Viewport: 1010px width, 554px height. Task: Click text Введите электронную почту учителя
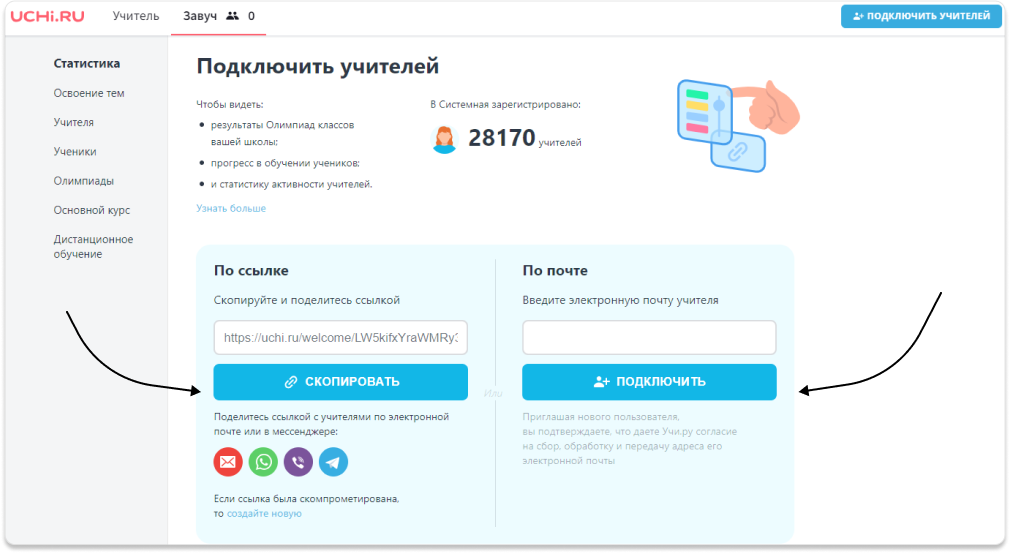pyautogui.click(x=620, y=300)
